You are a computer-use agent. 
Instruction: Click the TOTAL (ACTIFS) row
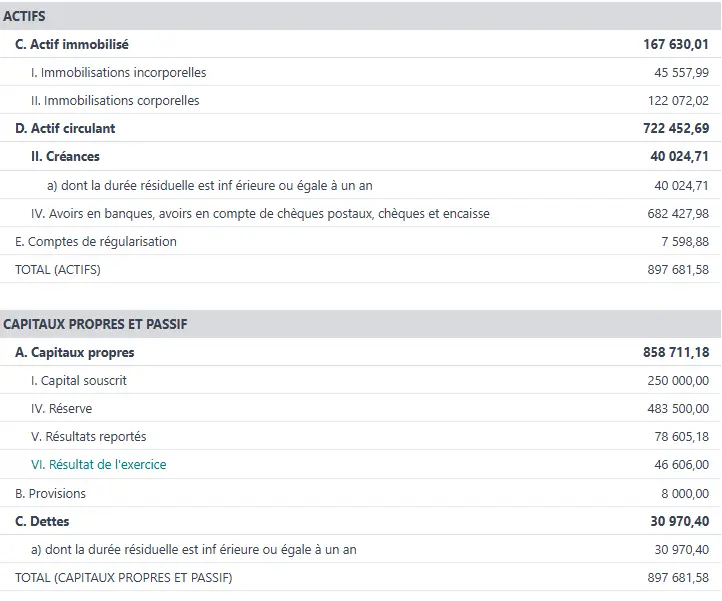point(58,269)
